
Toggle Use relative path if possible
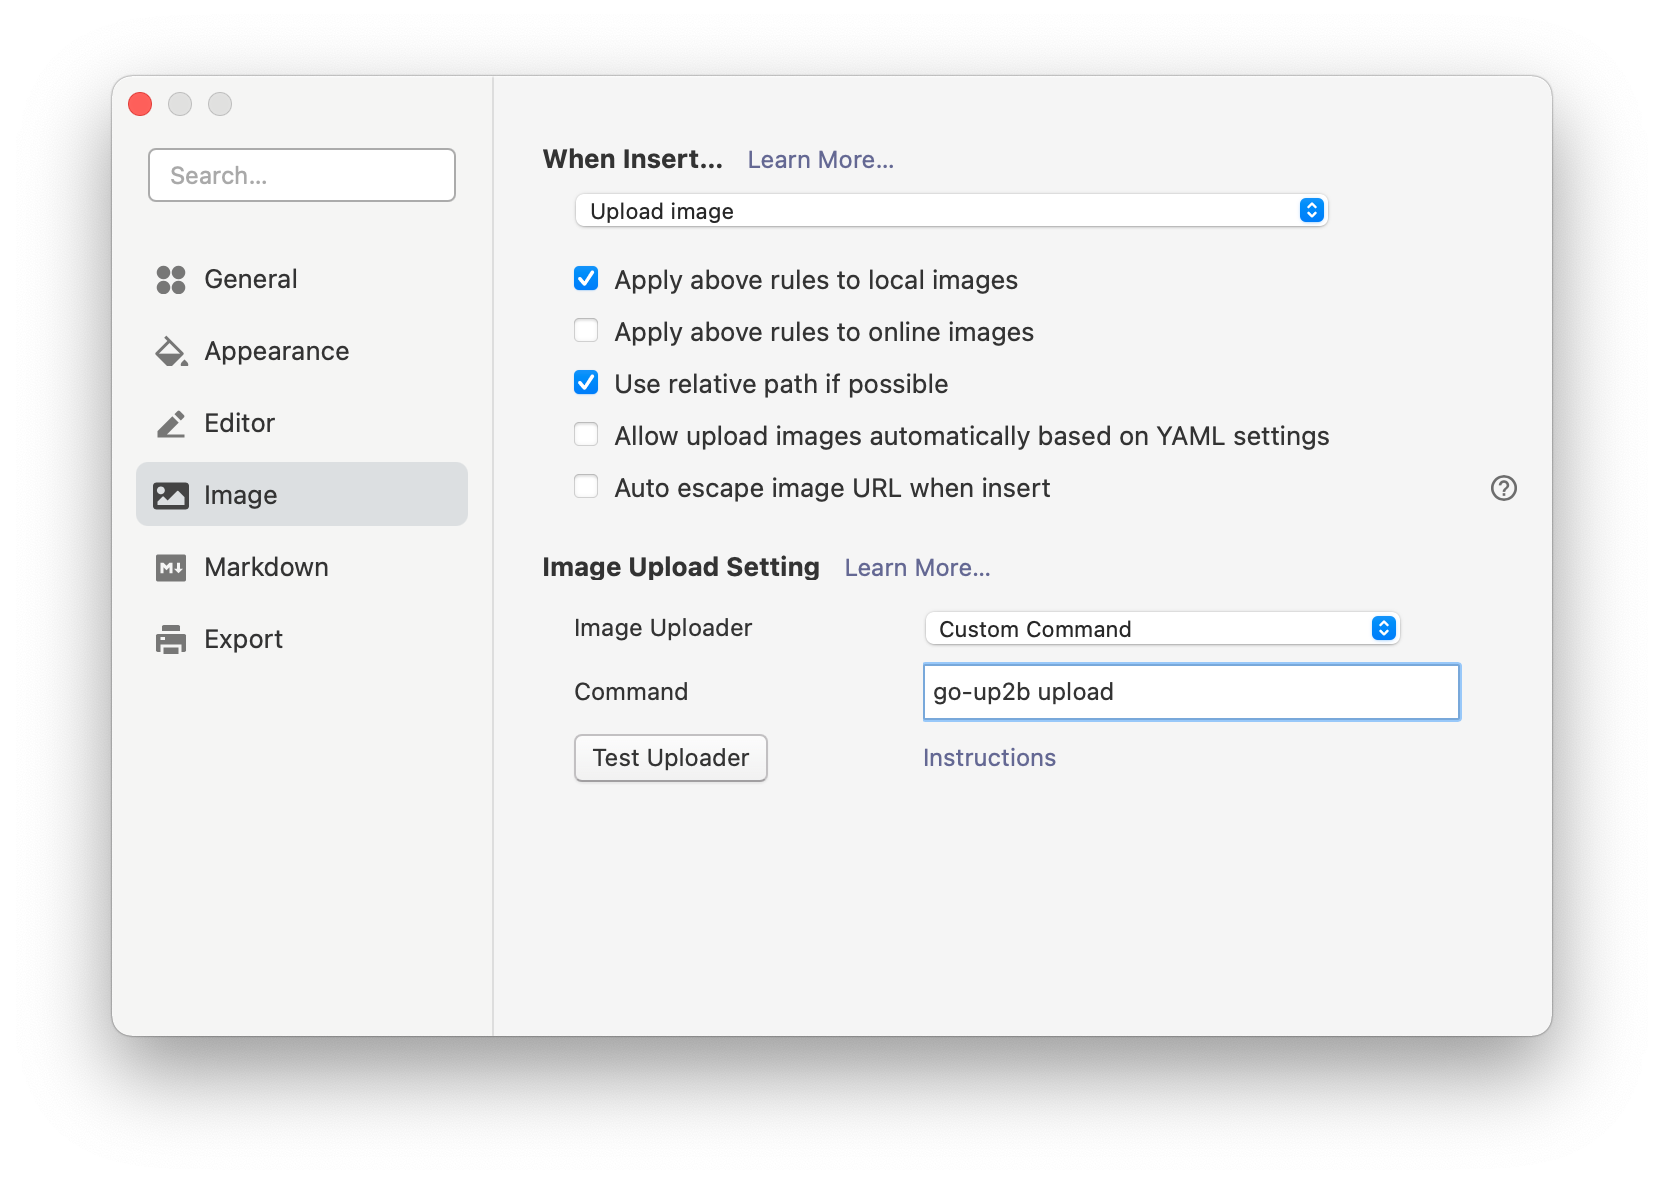pyautogui.click(x=586, y=383)
